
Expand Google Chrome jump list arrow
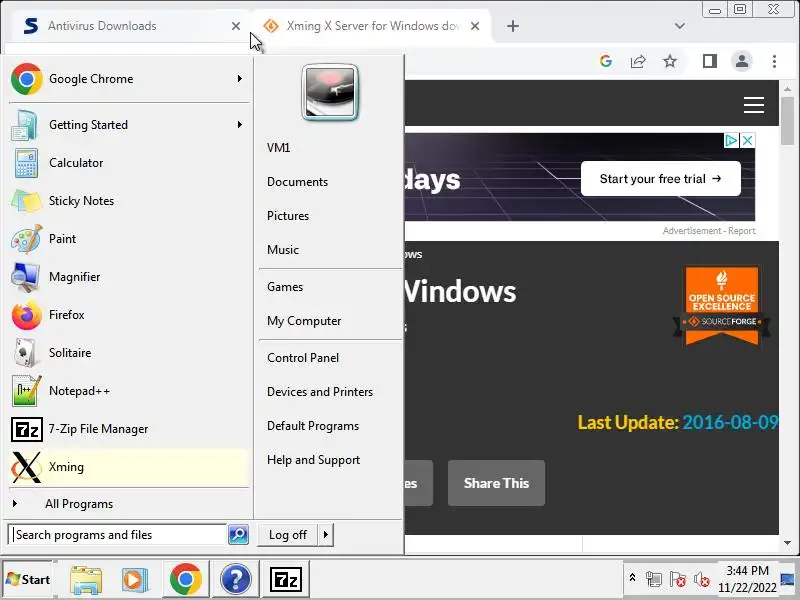coord(239,79)
